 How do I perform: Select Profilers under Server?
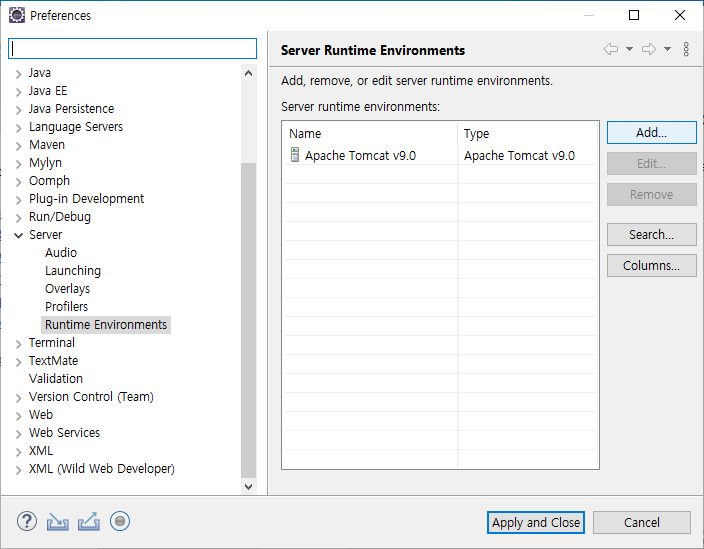66,307
